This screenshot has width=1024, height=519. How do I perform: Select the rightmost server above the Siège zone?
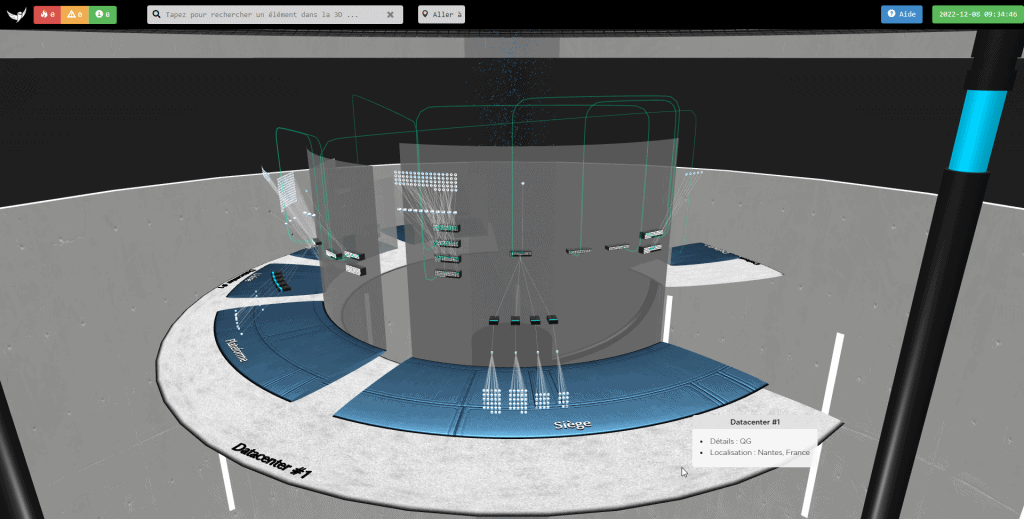(x=551, y=320)
